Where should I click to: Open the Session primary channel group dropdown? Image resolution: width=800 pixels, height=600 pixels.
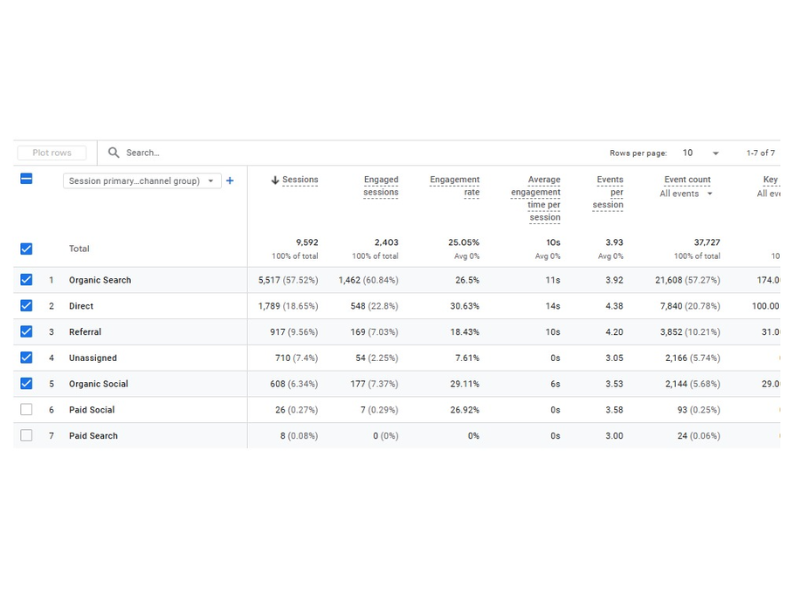pyautogui.click(x=141, y=181)
